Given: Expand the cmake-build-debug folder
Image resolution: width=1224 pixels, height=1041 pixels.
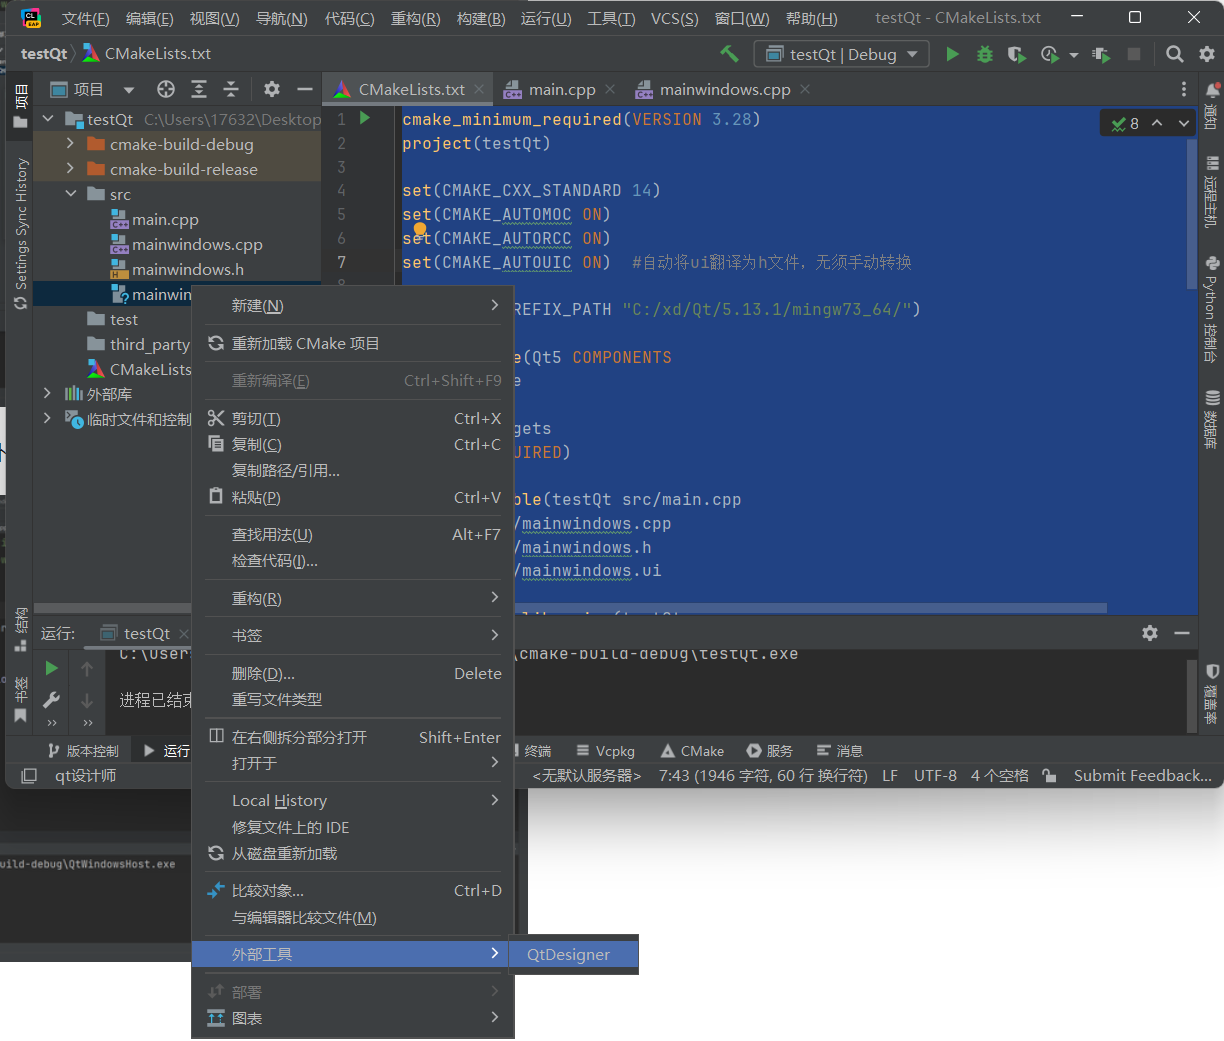Looking at the screenshot, I should click(x=70, y=144).
